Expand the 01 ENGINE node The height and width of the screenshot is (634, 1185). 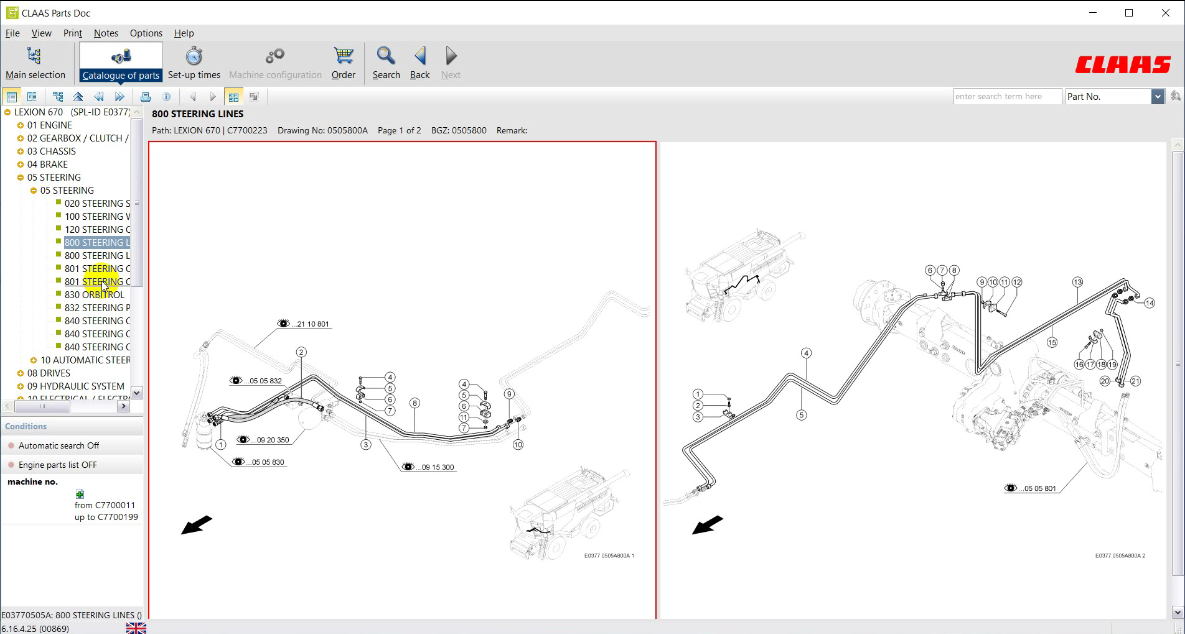pos(20,125)
